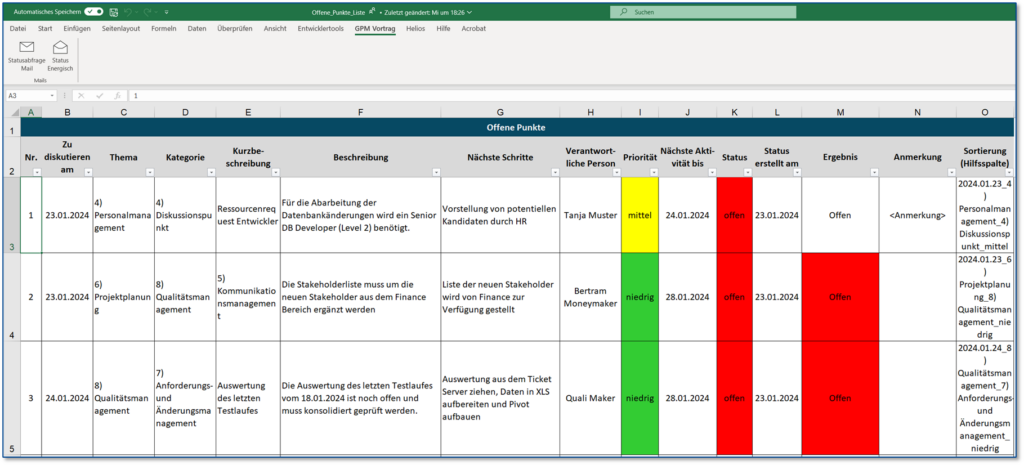Select the Offene Punkte title cell
The width and height of the screenshot is (1024, 465).
[x=519, y=127]
